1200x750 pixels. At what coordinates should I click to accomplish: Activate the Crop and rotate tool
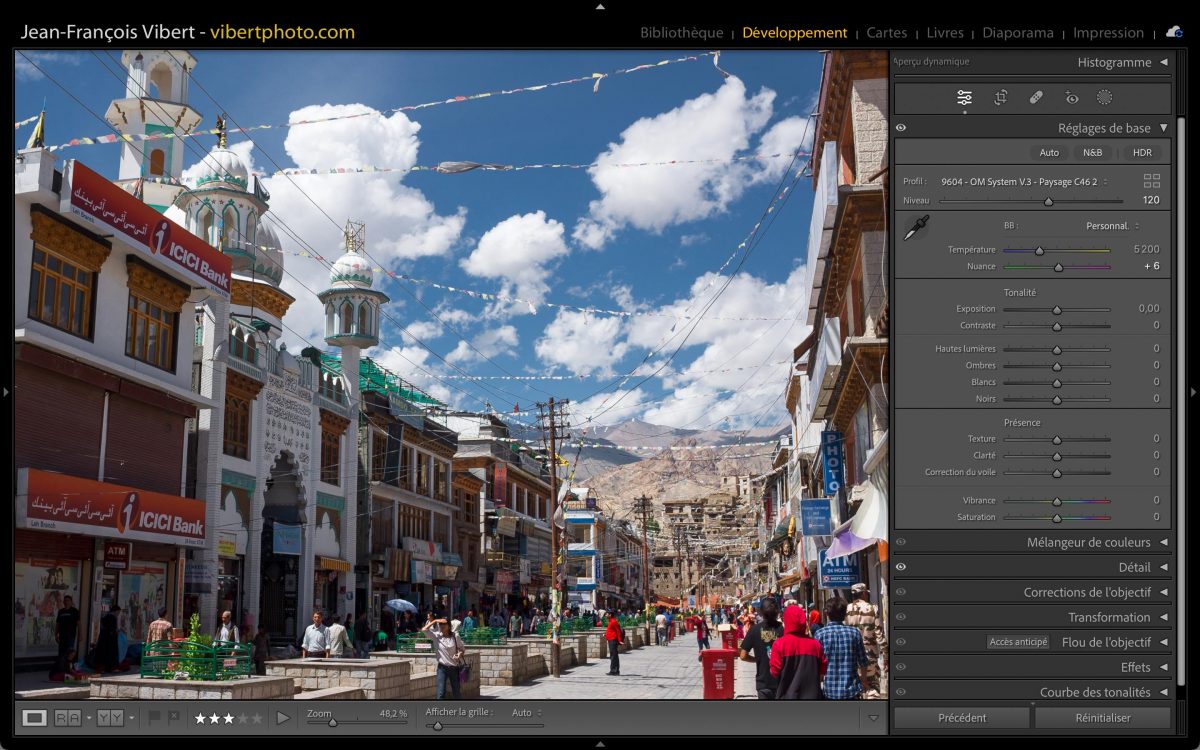[1000, 98]
